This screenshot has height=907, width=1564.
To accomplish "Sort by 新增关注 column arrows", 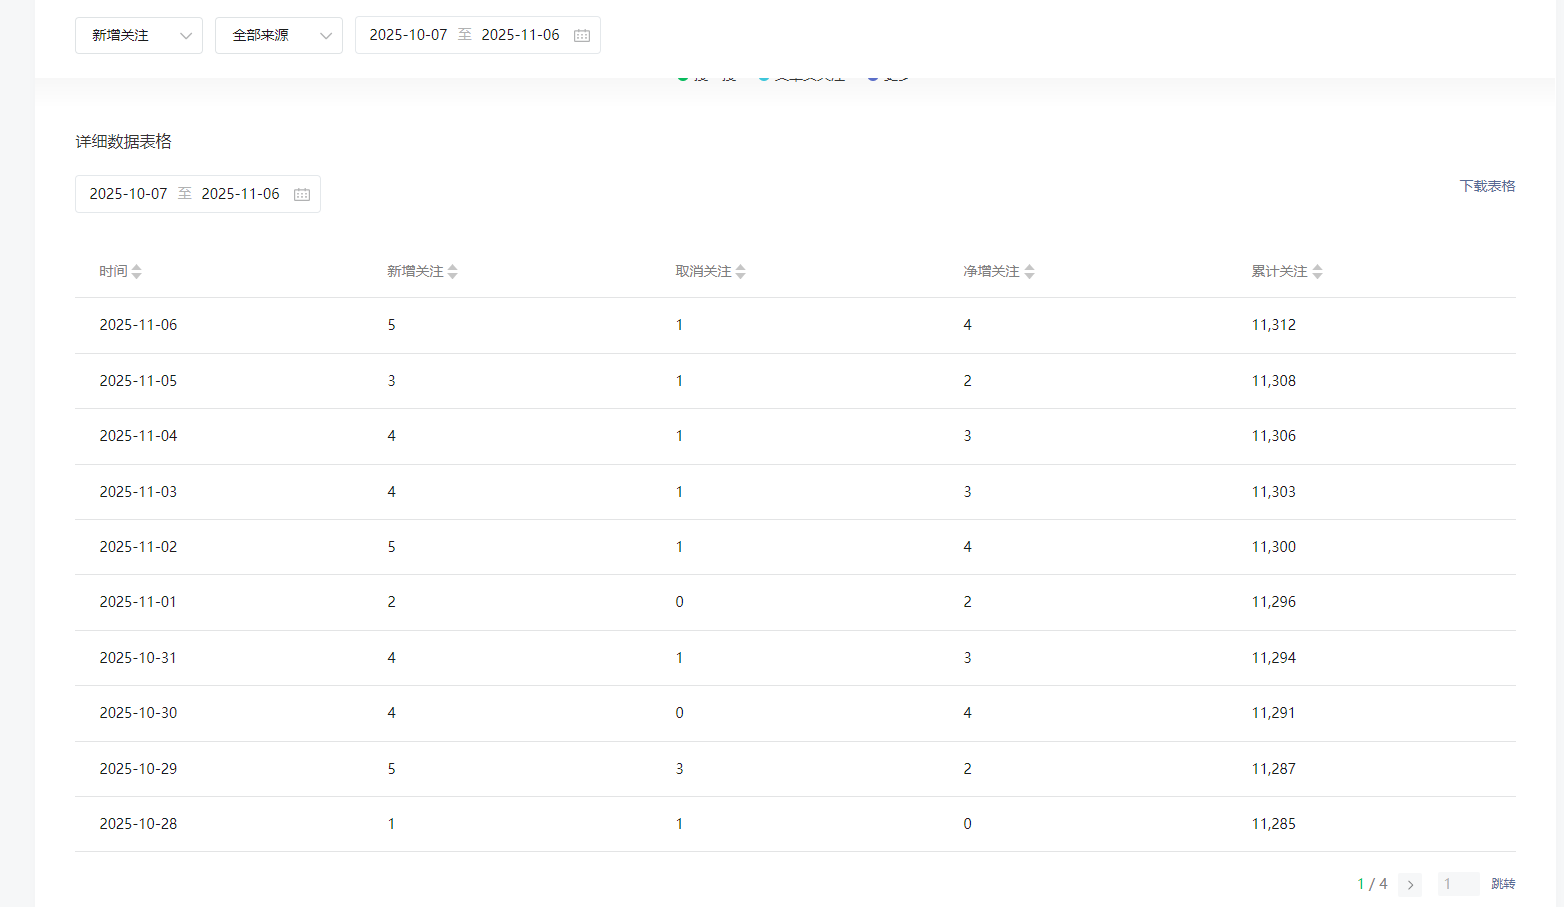I will 453,272.
